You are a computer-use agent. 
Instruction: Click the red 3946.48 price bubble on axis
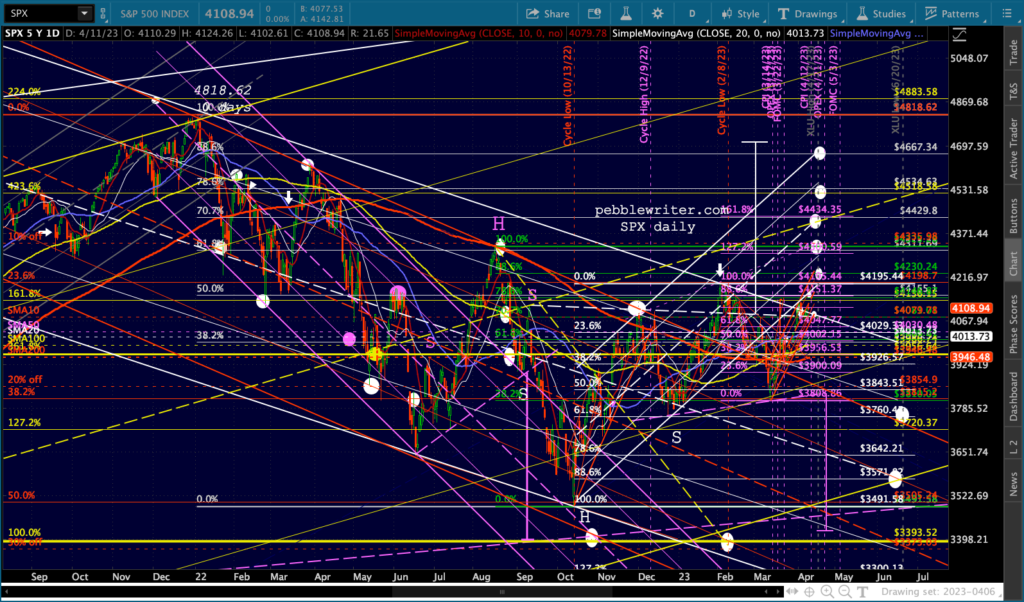[x=971, y=357]
